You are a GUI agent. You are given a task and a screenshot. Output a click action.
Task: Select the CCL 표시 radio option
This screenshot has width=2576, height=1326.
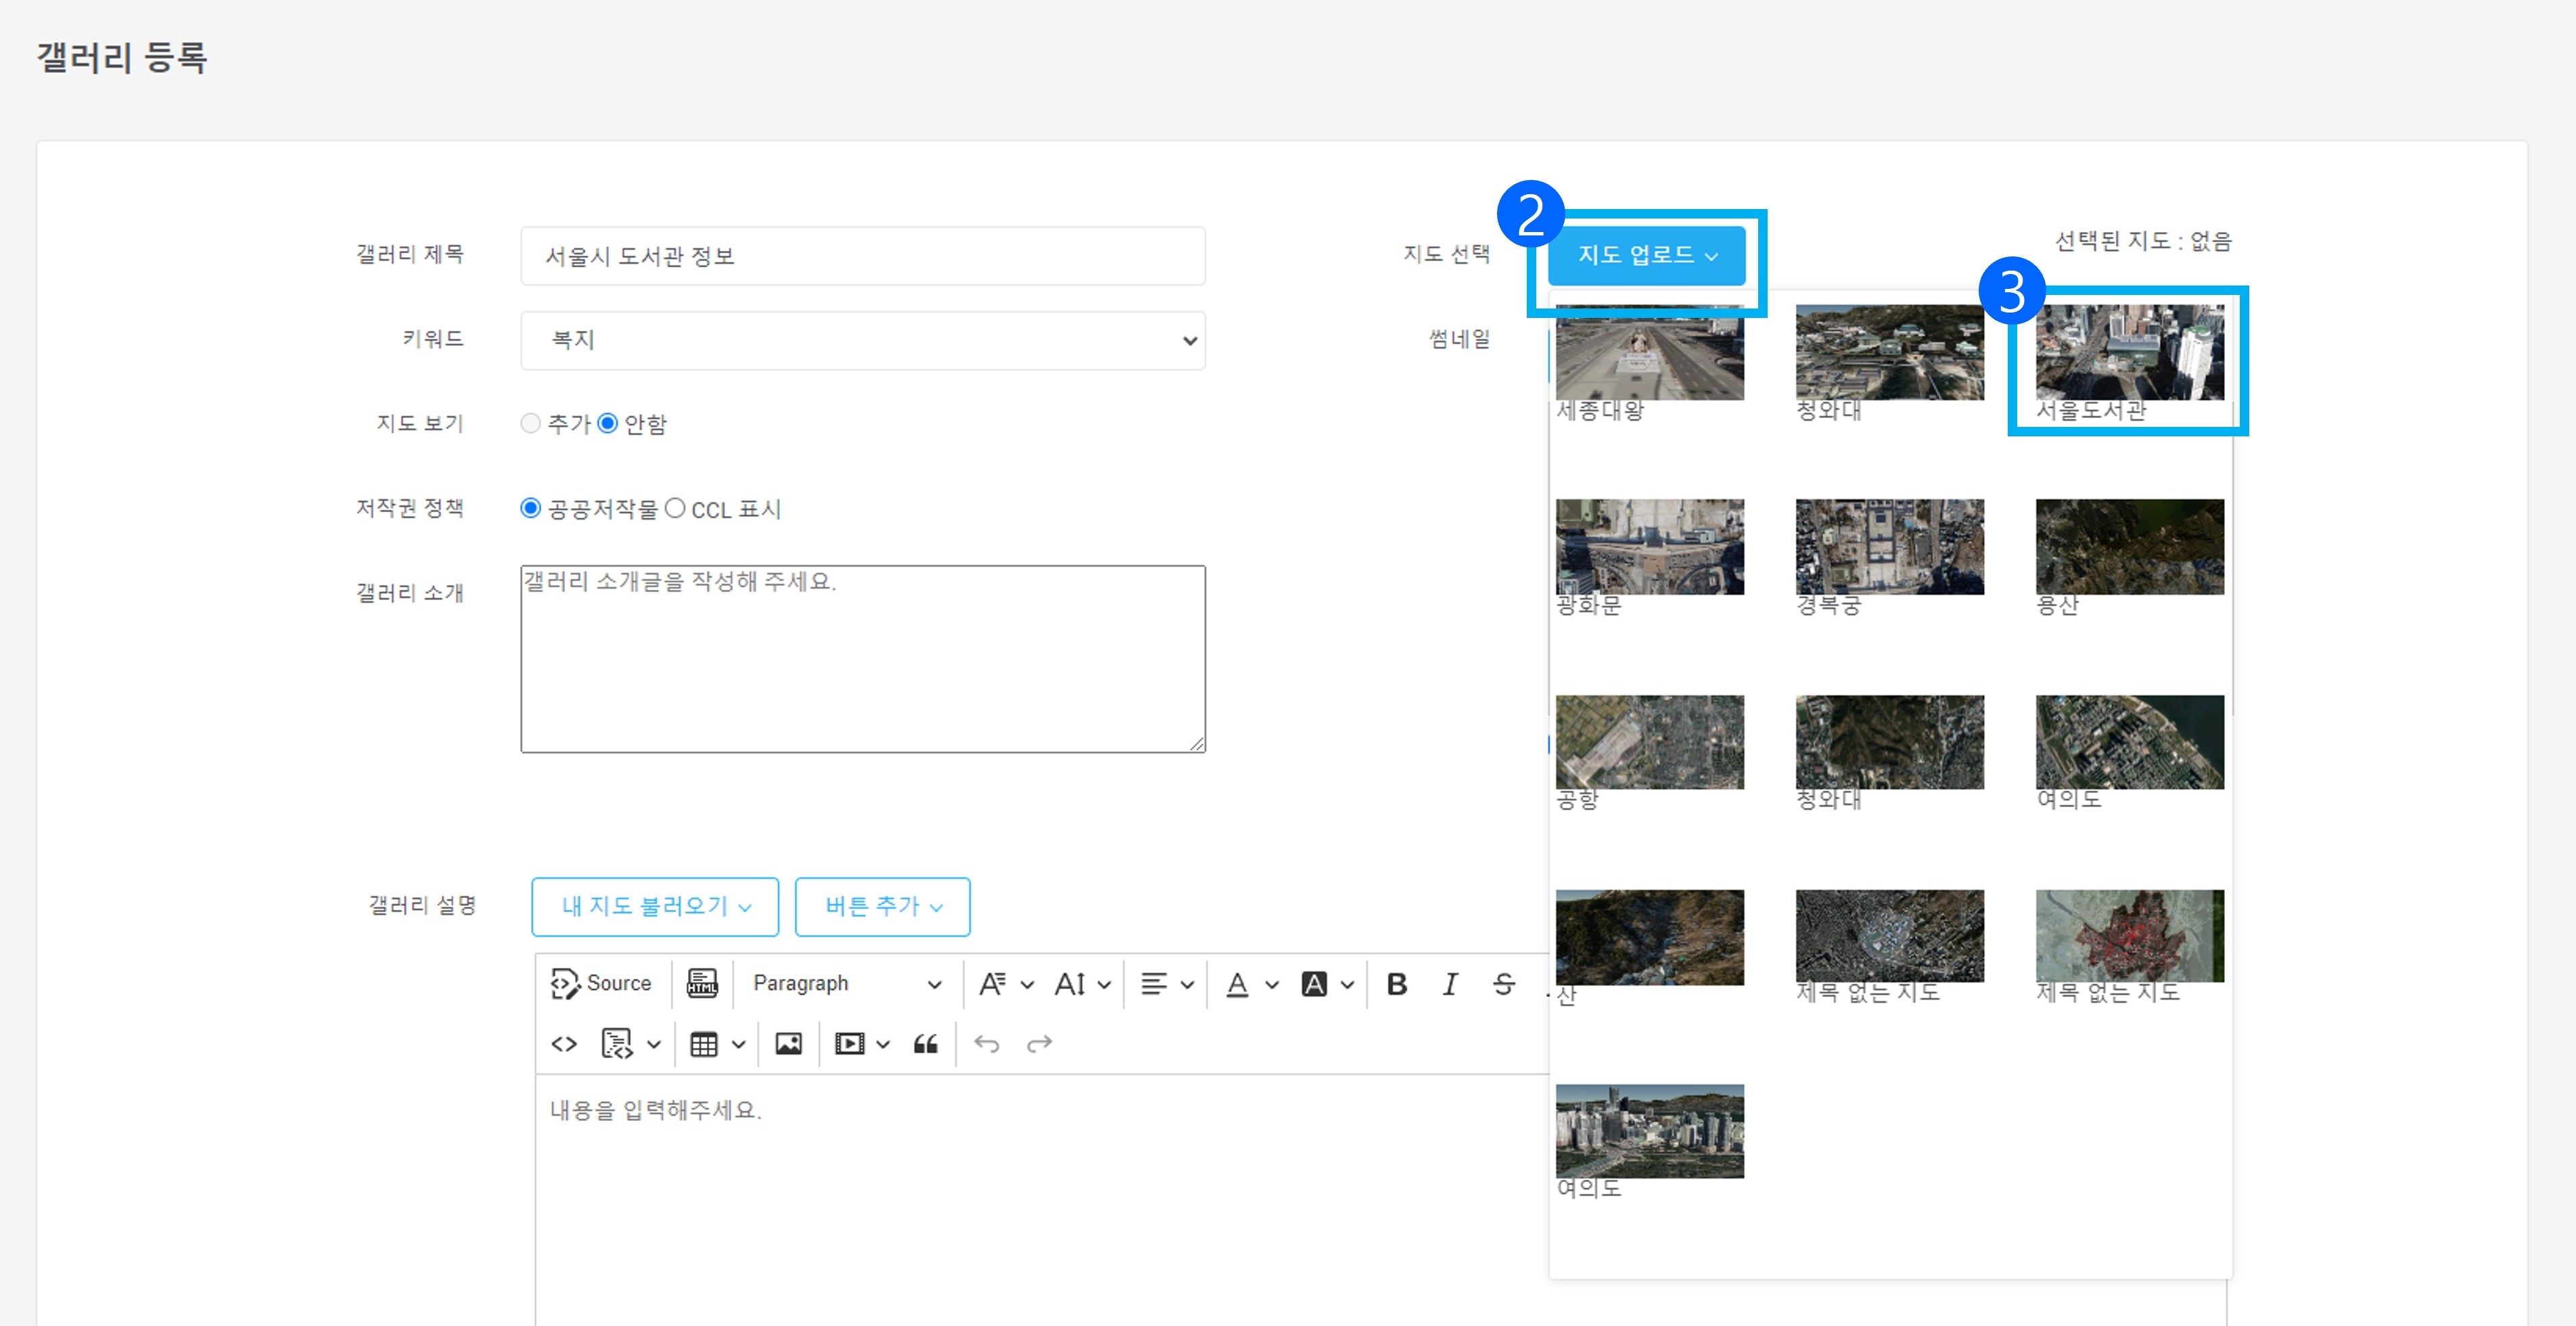(675, 509)
